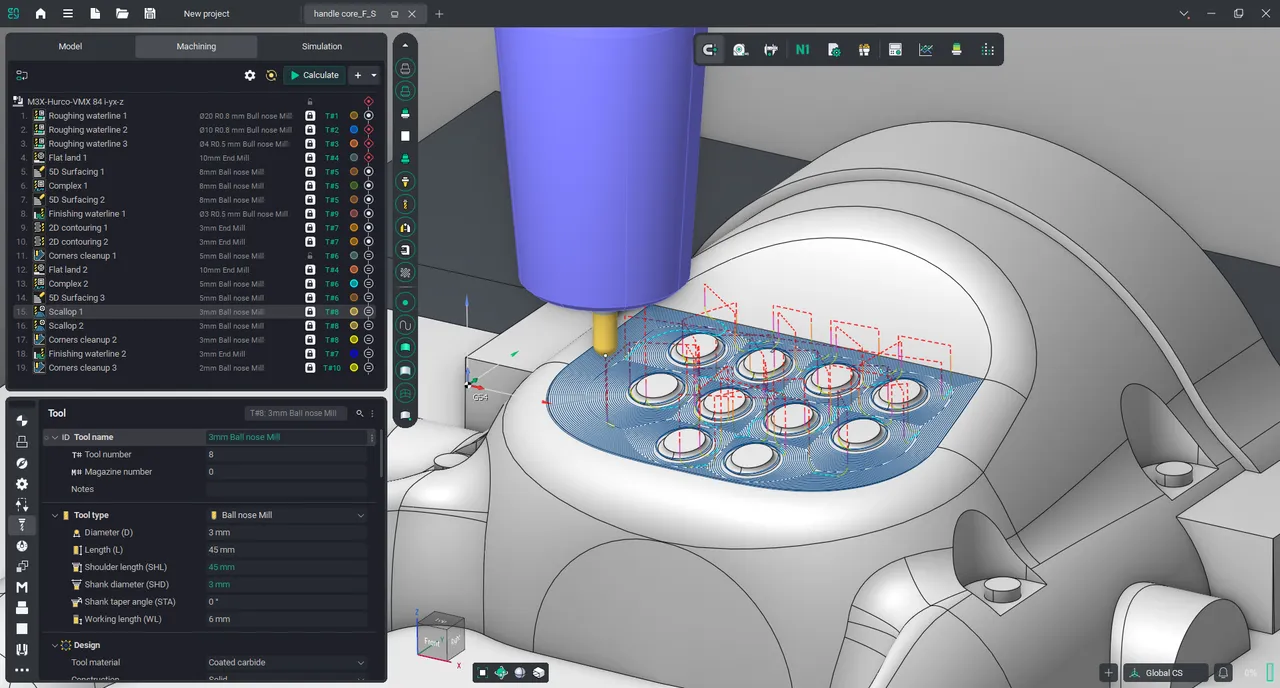This screenshot has height=688, width=1280.
Task: Collapse the Design section chevron
Action: click(54, 645)
